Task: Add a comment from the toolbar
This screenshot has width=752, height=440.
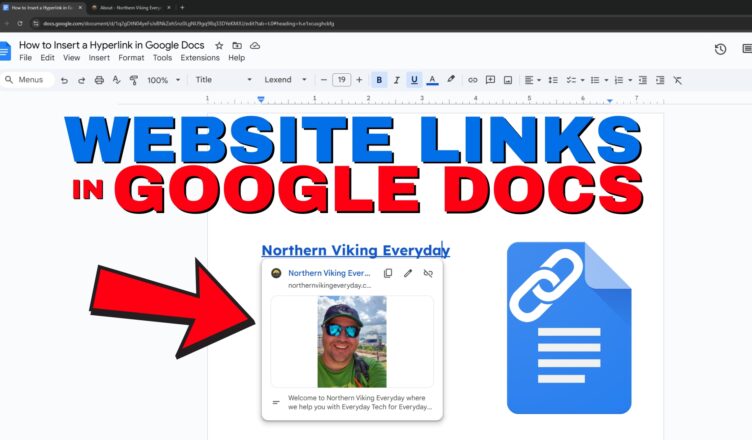Action: click(x=490, y=80)
